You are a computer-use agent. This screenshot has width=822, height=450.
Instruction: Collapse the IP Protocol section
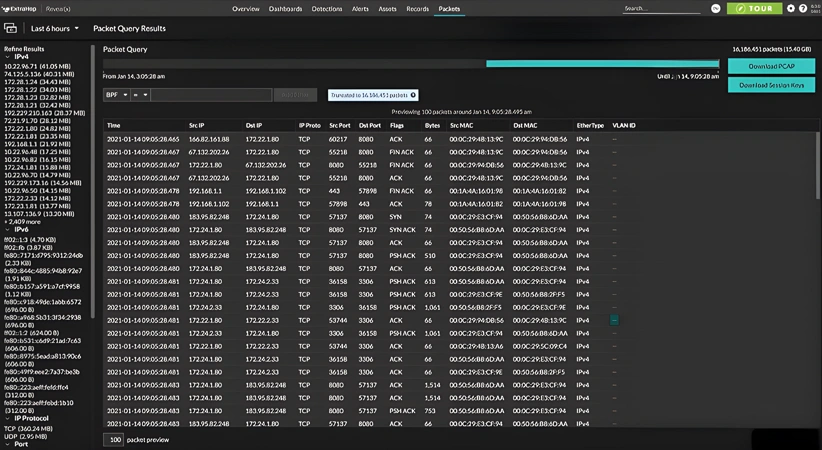(x=7, y=419)
